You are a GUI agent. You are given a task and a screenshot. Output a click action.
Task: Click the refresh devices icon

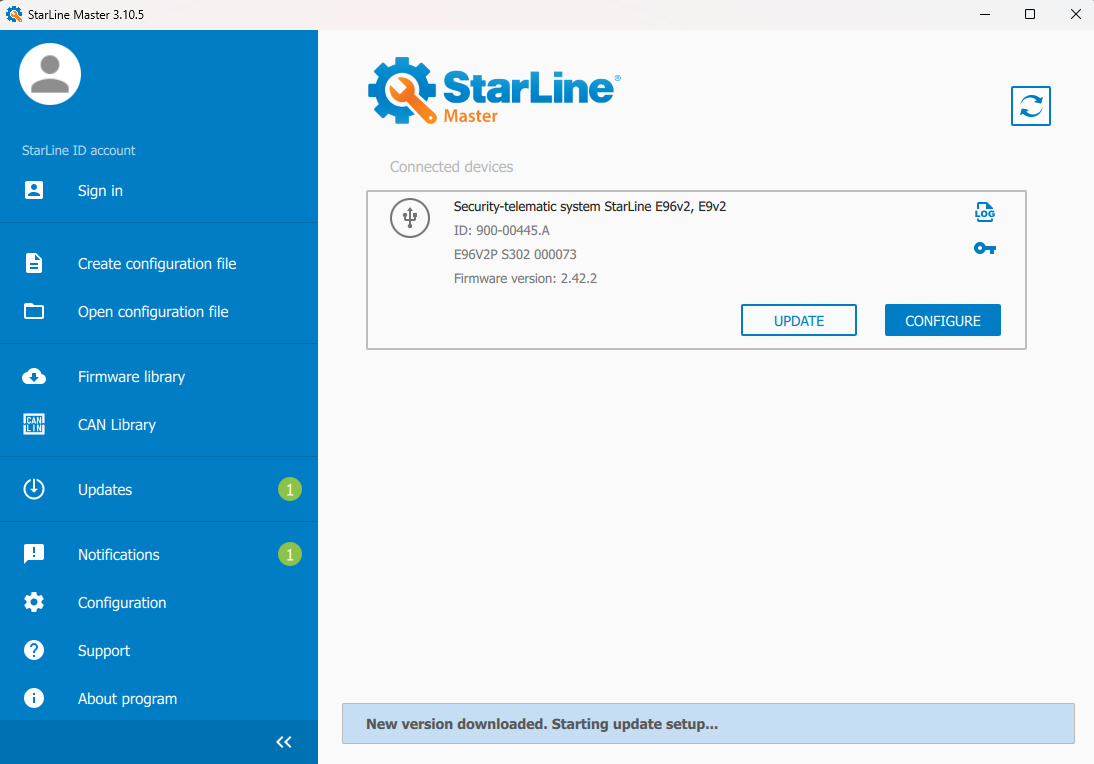1031,106
